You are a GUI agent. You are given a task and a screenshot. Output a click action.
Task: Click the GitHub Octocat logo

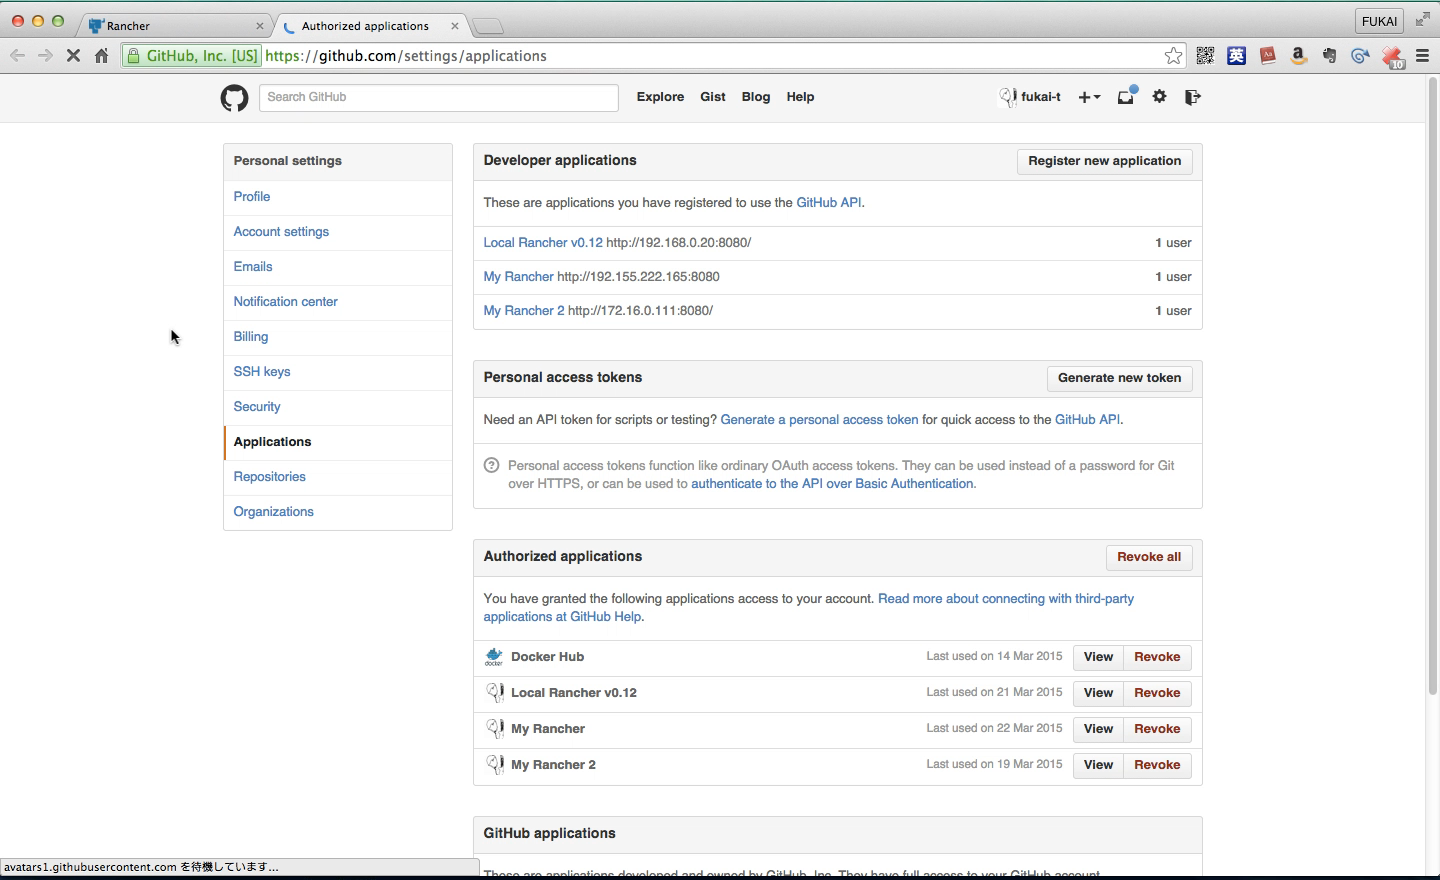(x=234, y=98)
